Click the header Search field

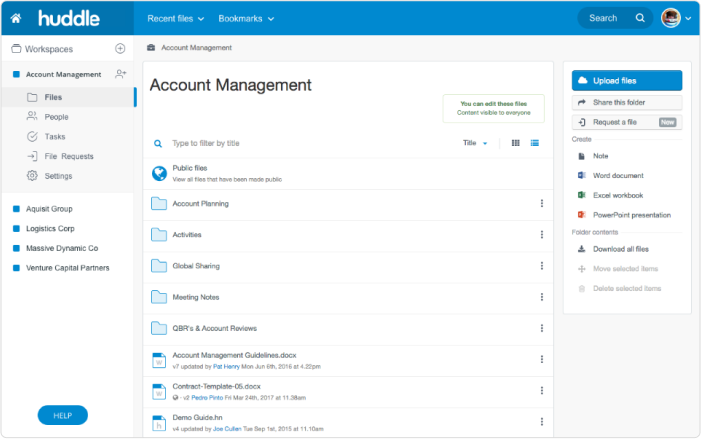615,18
